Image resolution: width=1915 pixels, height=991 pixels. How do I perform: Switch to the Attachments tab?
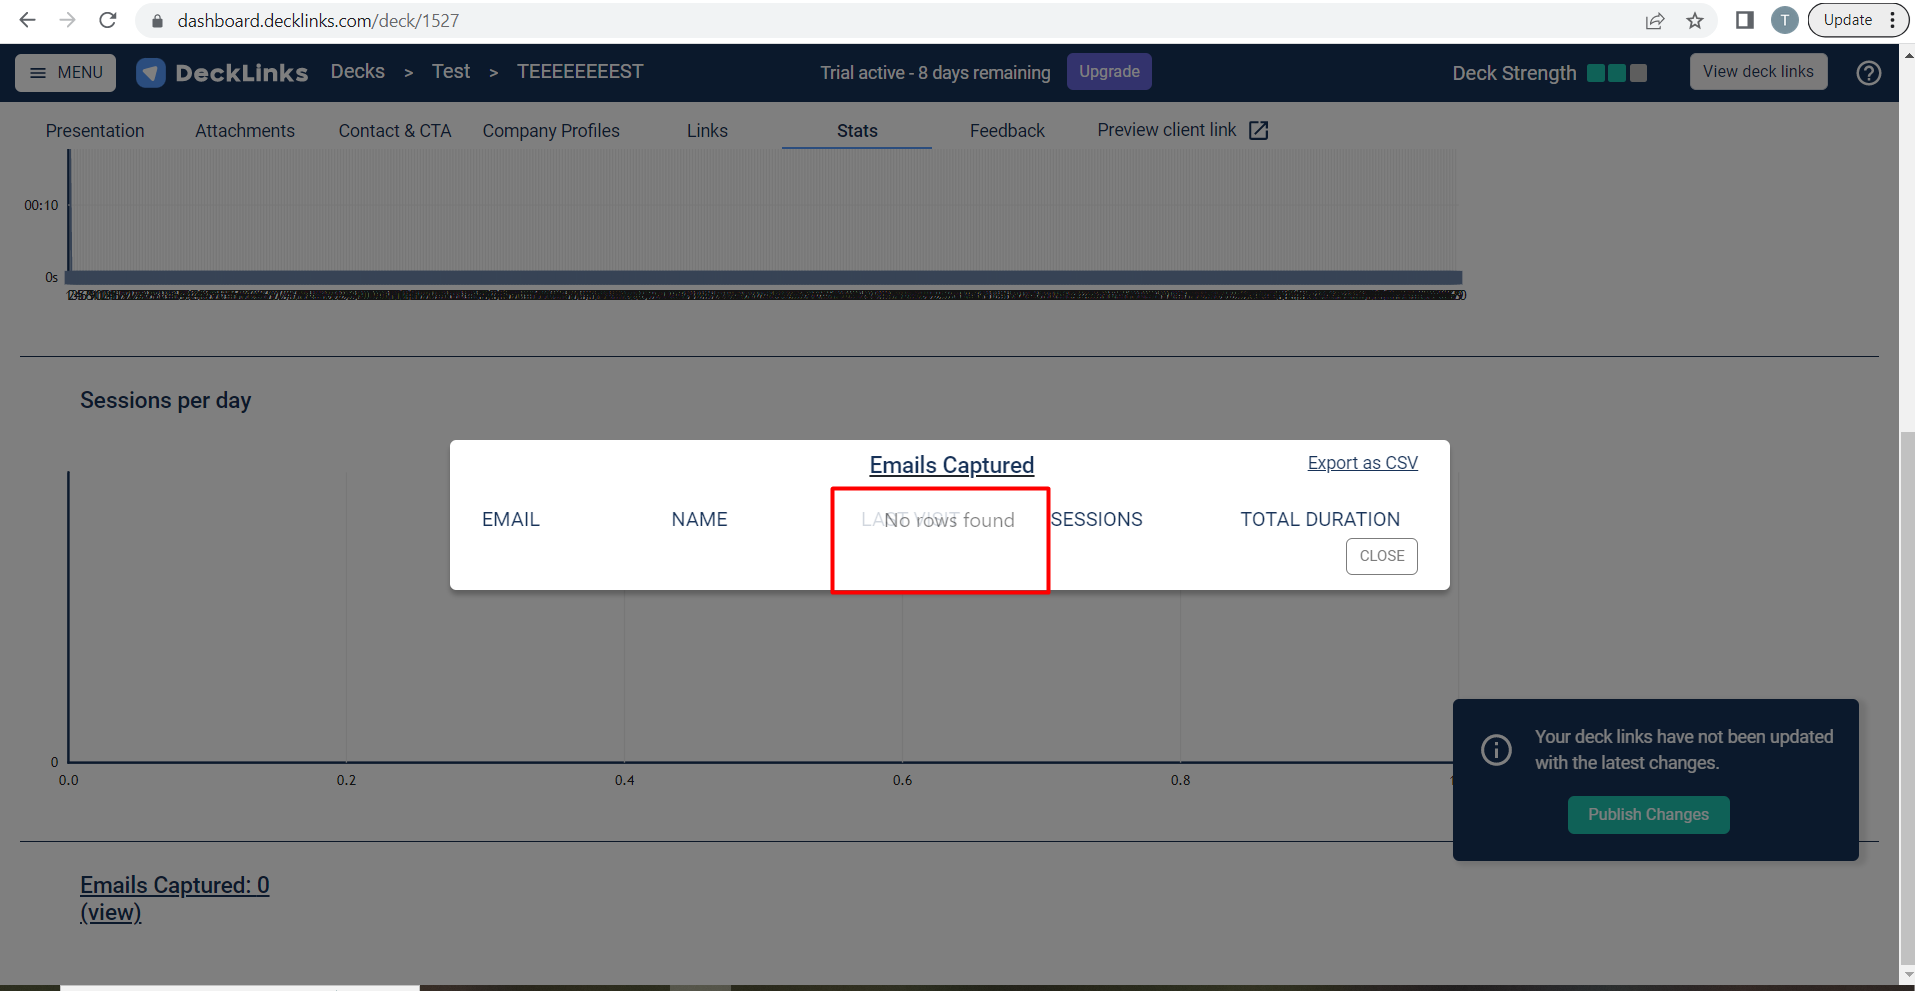pyautogui.click(x=245, y=131)
